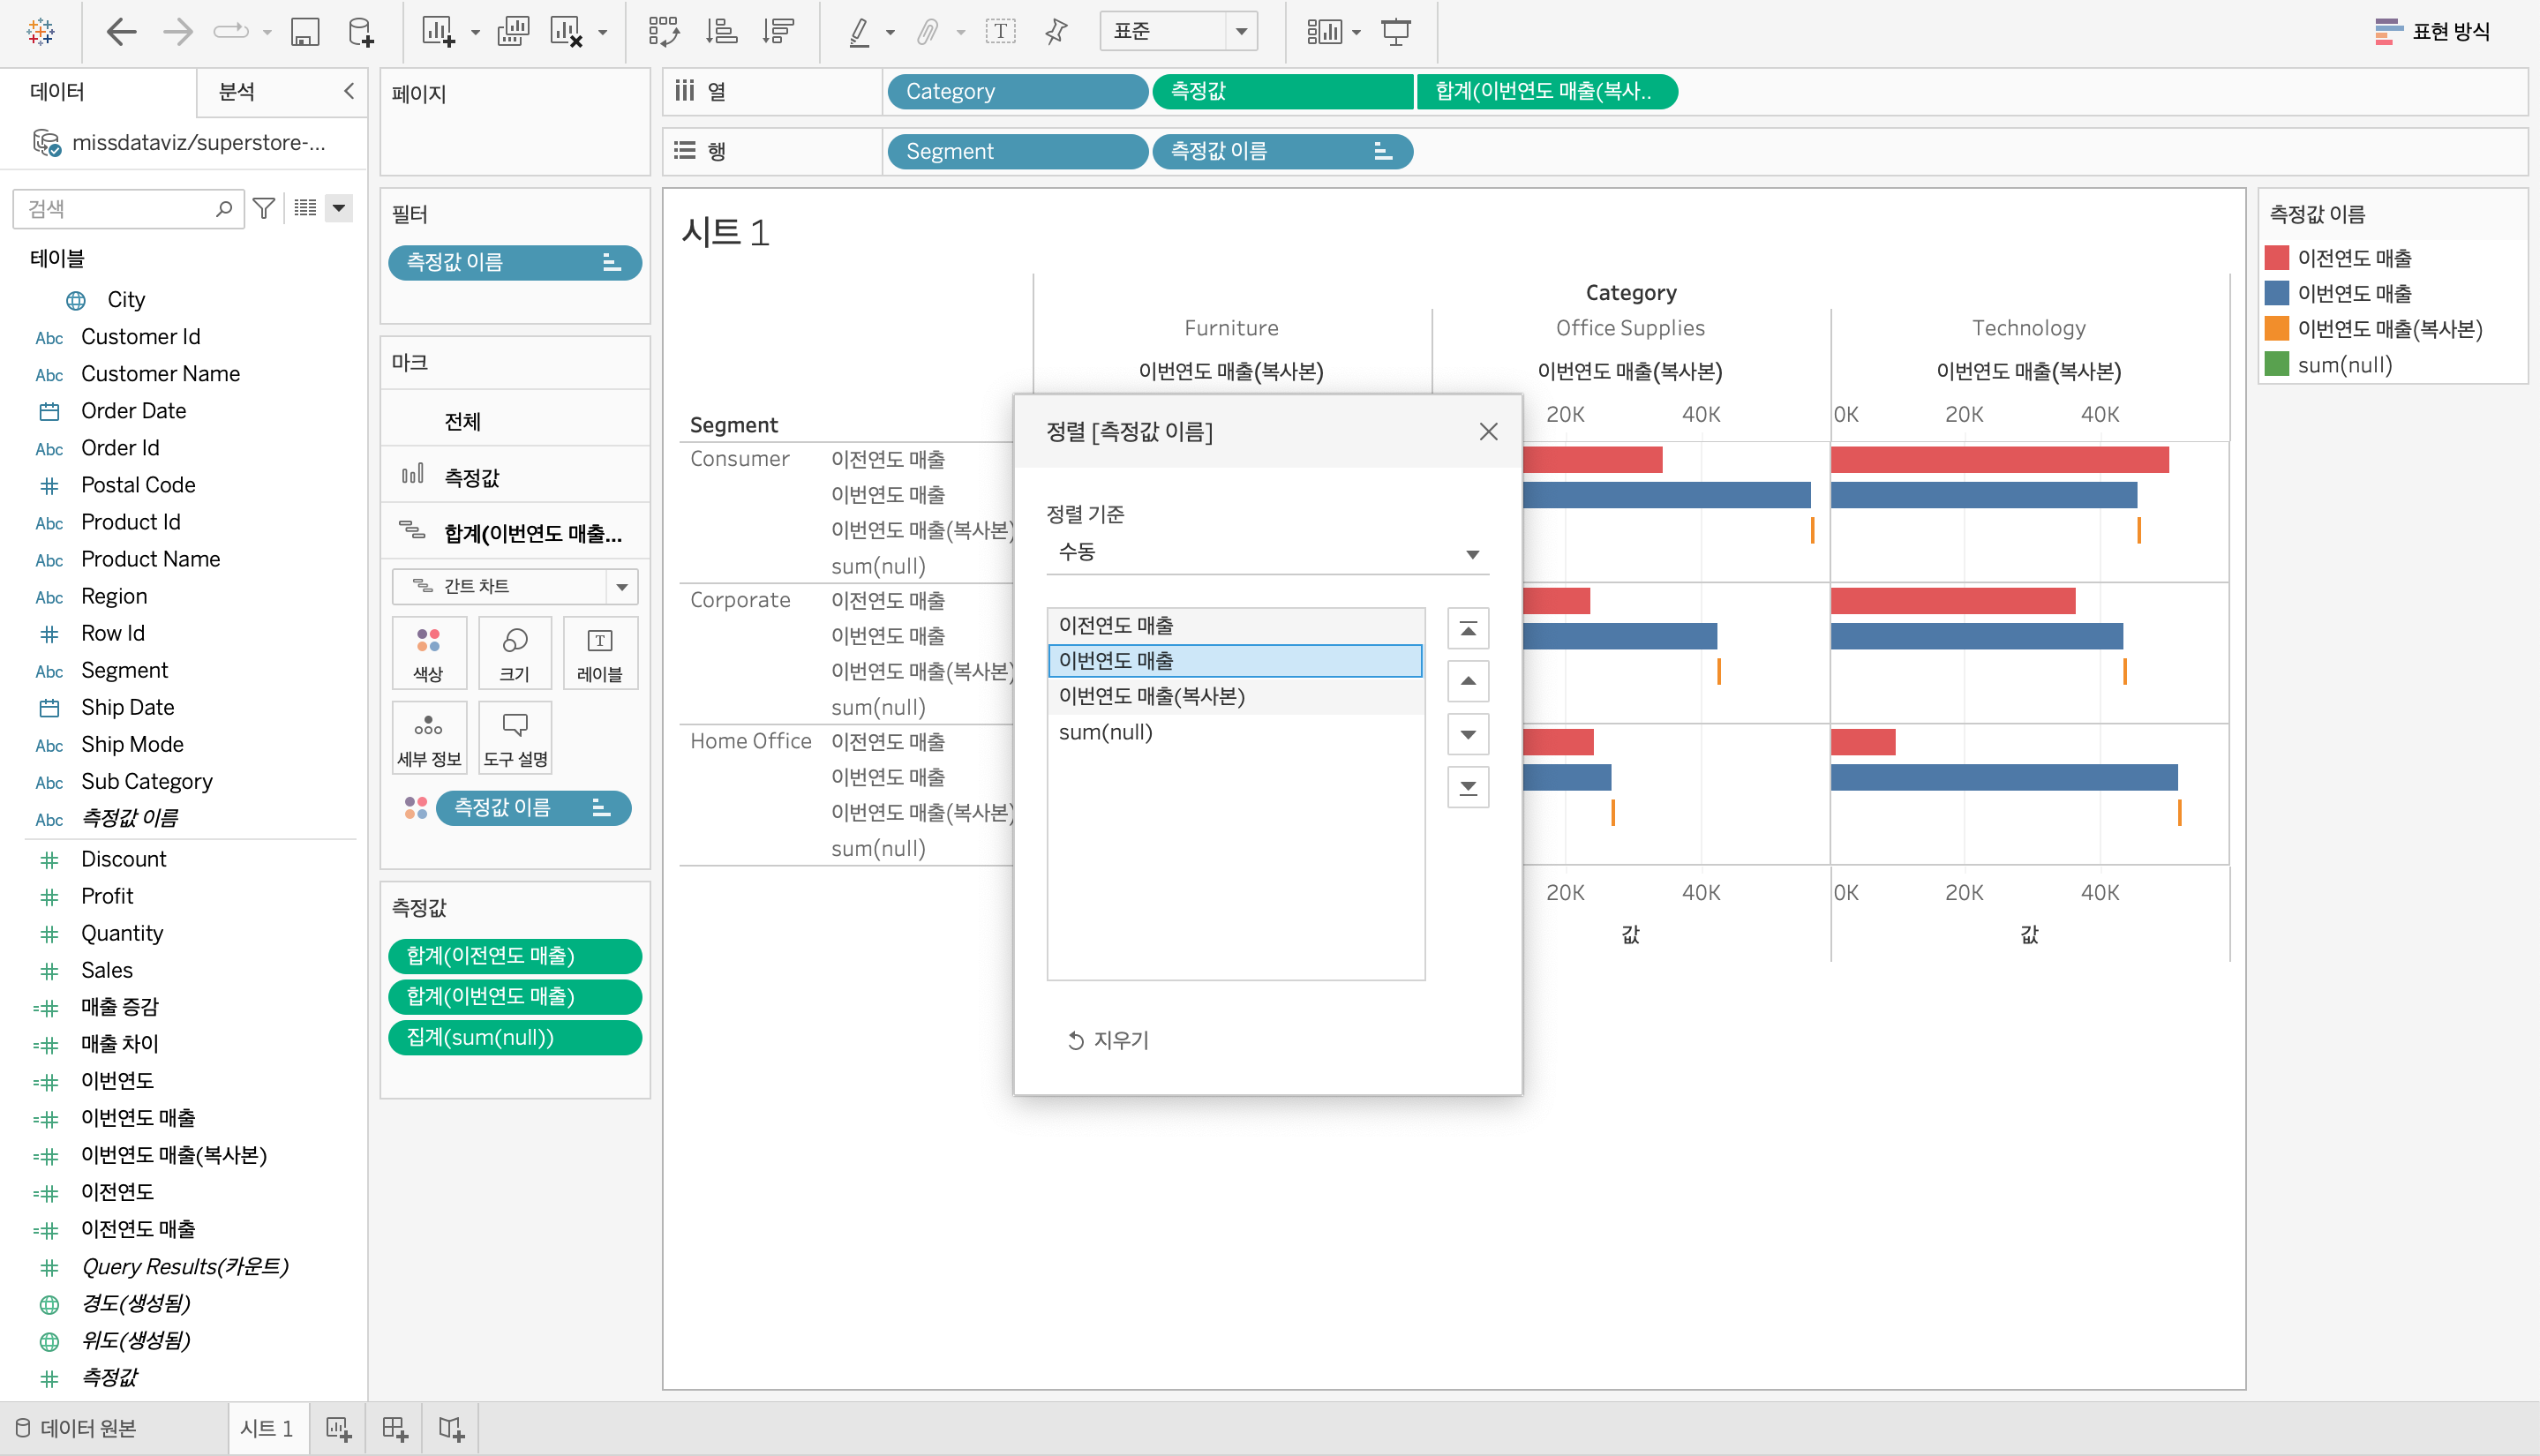The width and height of the screenshot is (2540, 1456).
Task: Click the red 이전연도 매출 legend swatch
Action: (x=2276, y=258)
